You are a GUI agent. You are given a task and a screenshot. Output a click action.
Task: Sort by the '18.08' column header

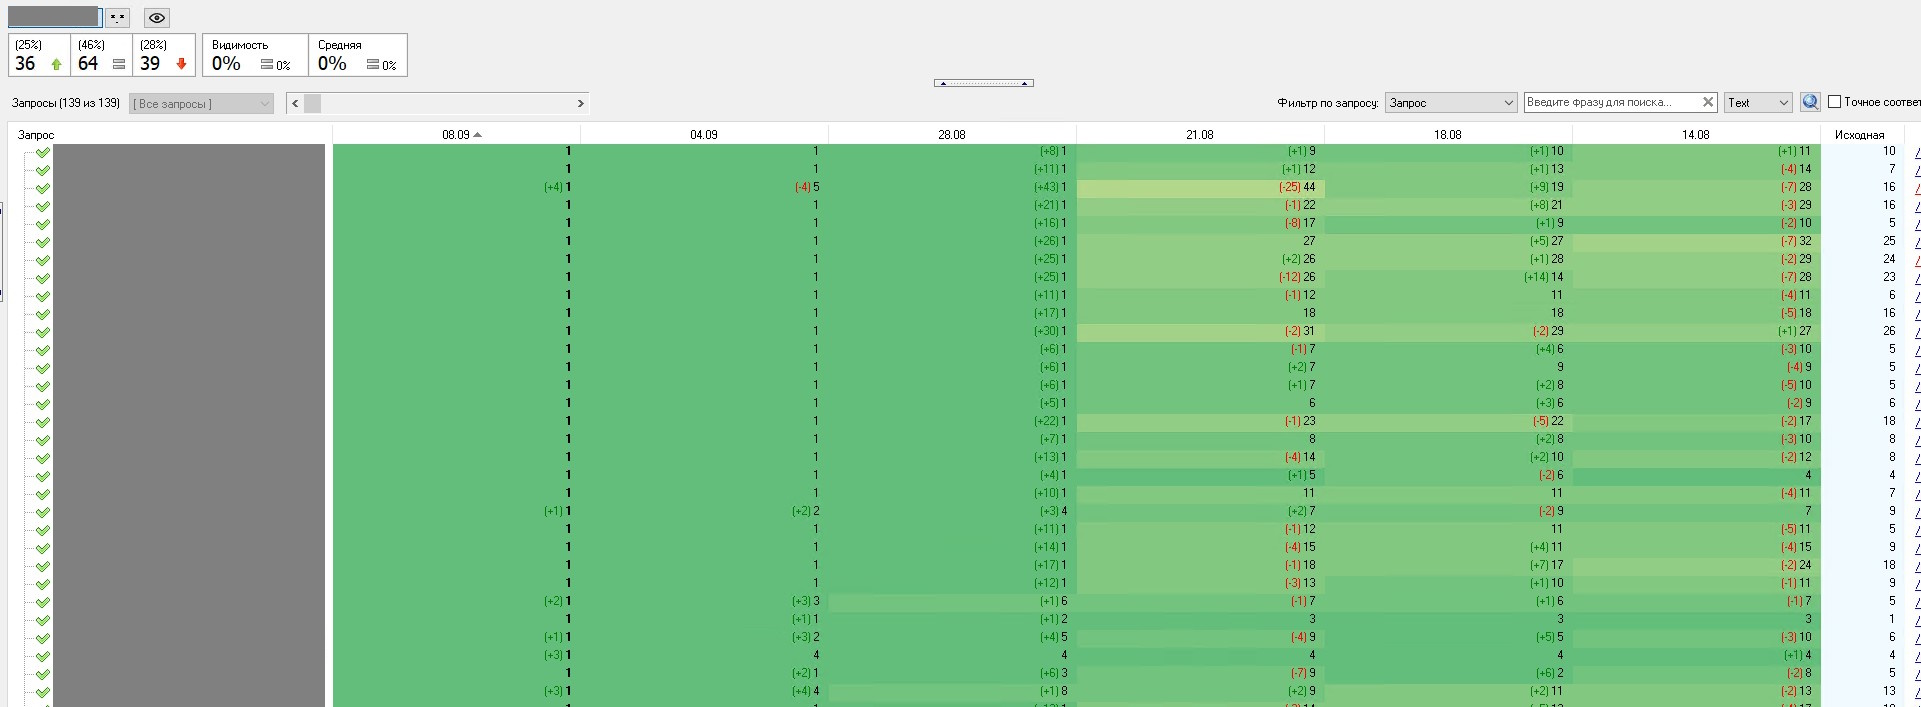pos(1448,134)
